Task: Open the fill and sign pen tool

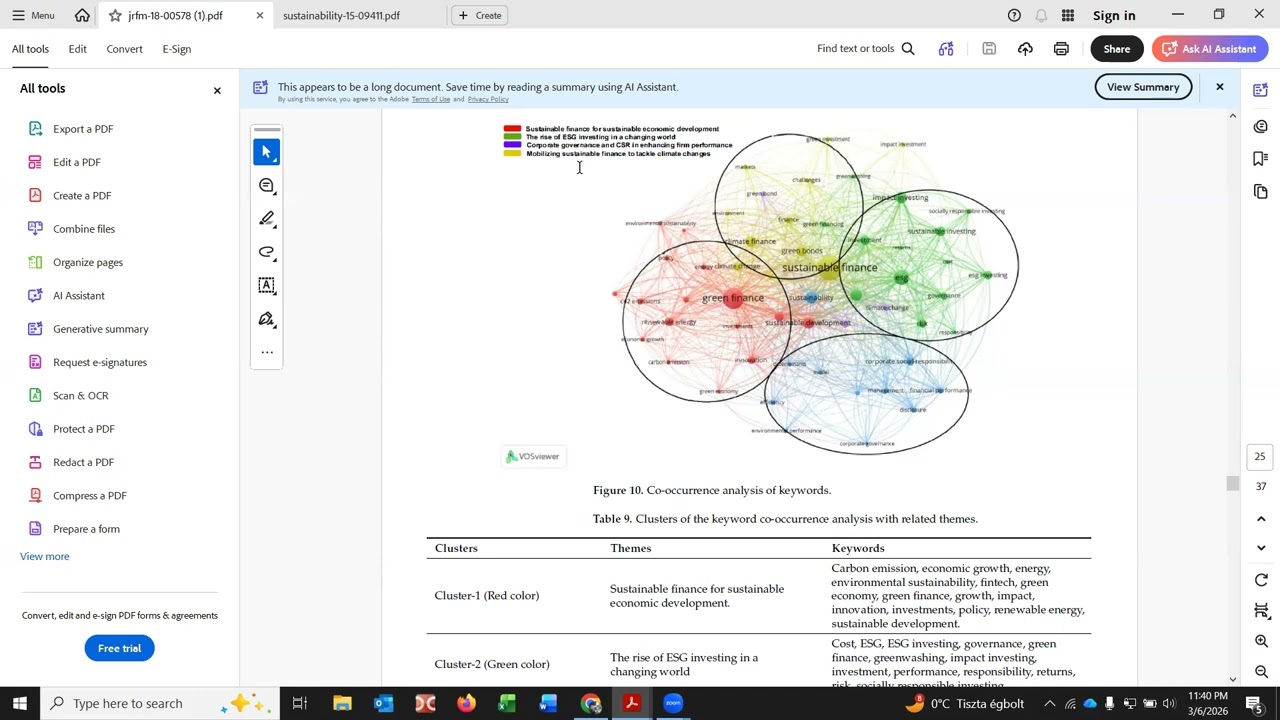Action: [267, 319]
